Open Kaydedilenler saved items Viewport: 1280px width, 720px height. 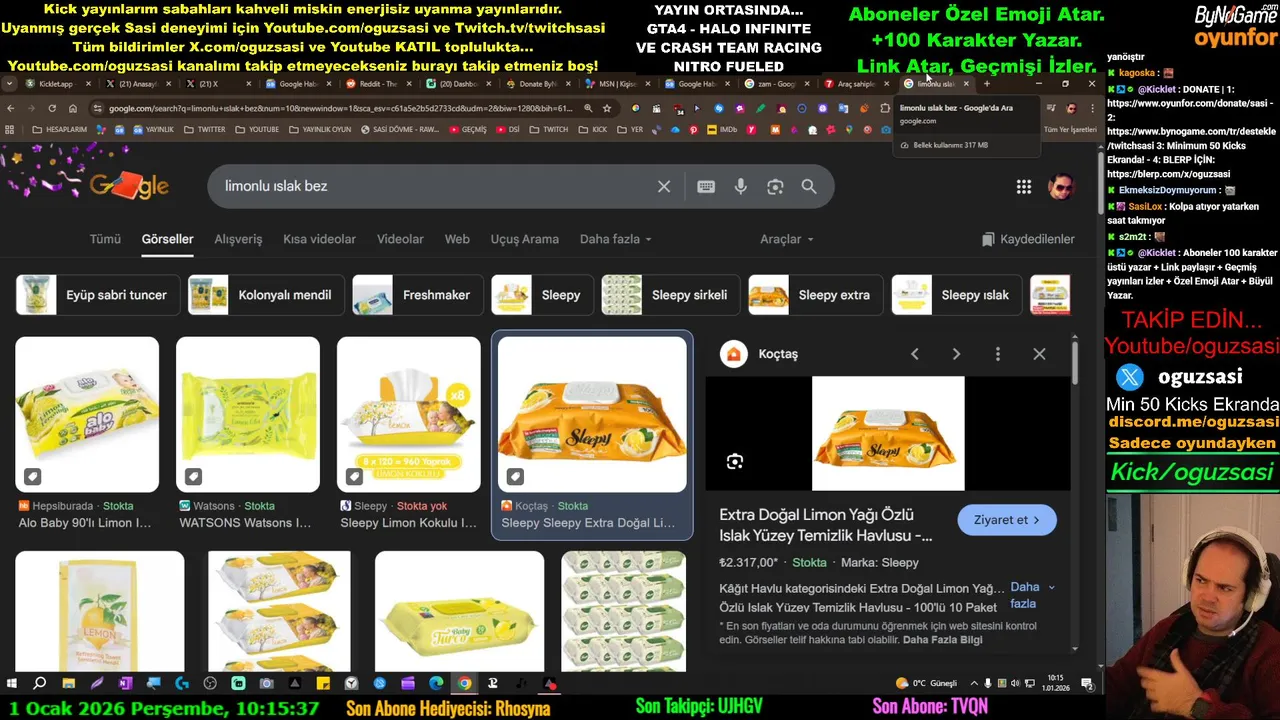(x=1028, y=239)
